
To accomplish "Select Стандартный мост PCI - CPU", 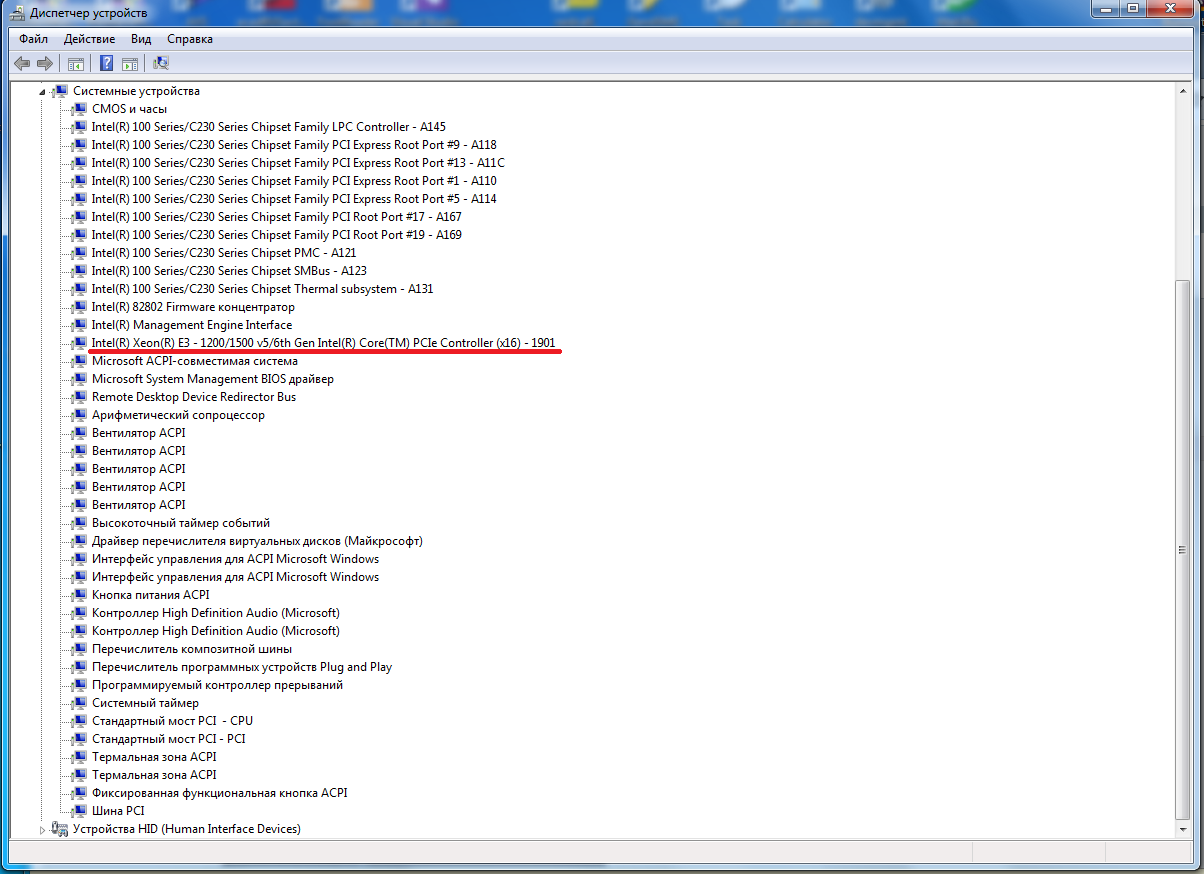I will pyautogui.click(x=172, y=721).
